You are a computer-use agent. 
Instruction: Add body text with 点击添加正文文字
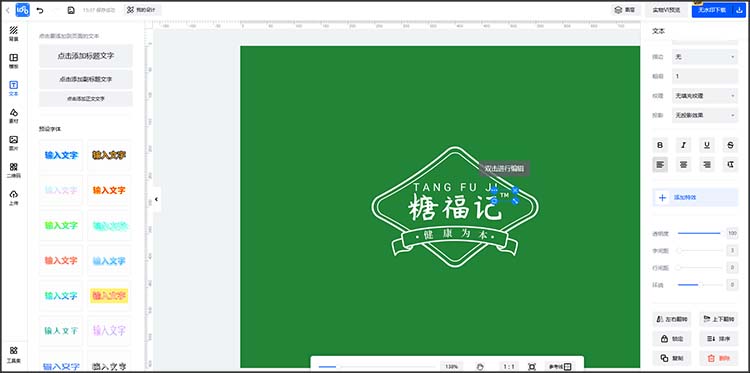click(86, 99)
